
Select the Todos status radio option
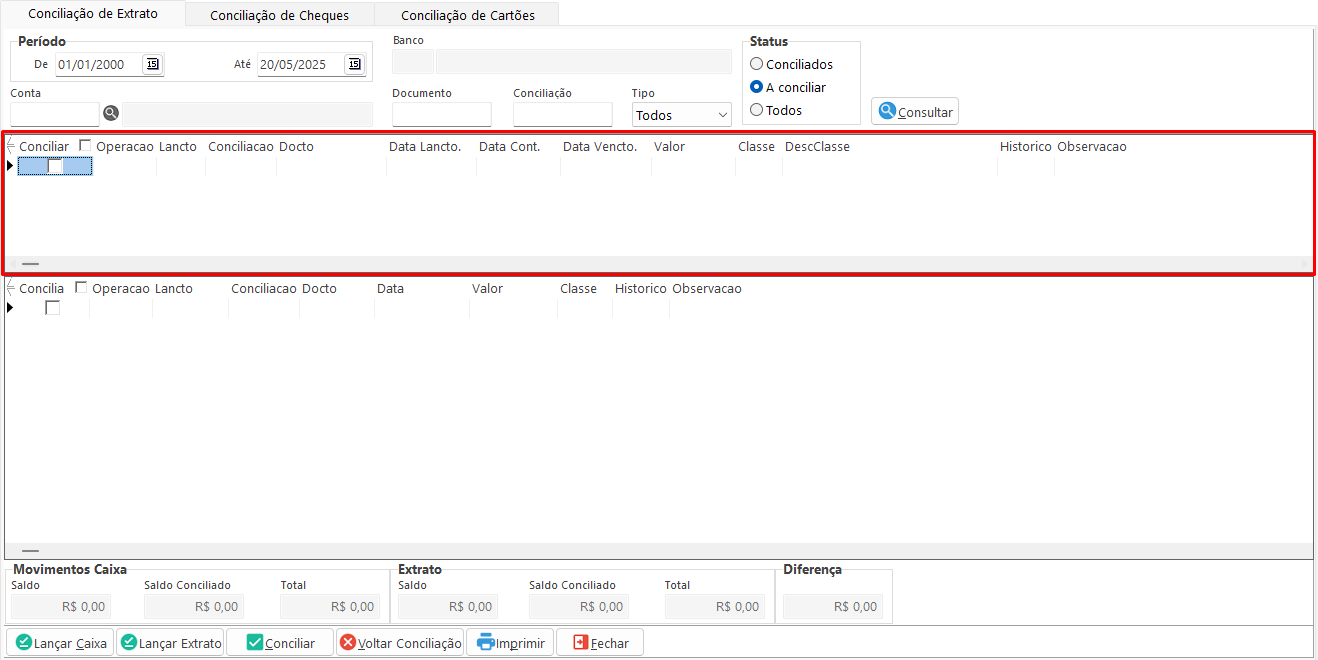click(x=757, y=110)
